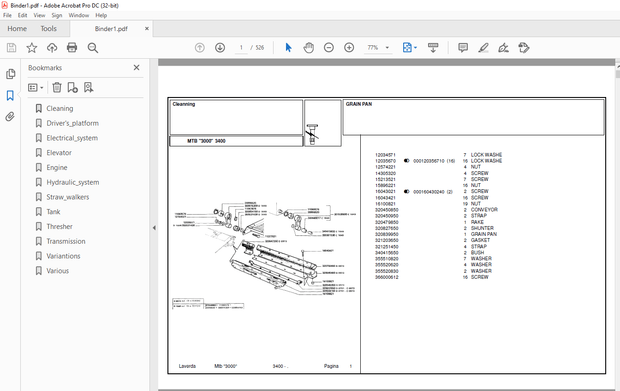Image resolution: width=620 pixels, height=391 pixels.
Task: Select the highlight text pen tool
Action: [483, 48]
